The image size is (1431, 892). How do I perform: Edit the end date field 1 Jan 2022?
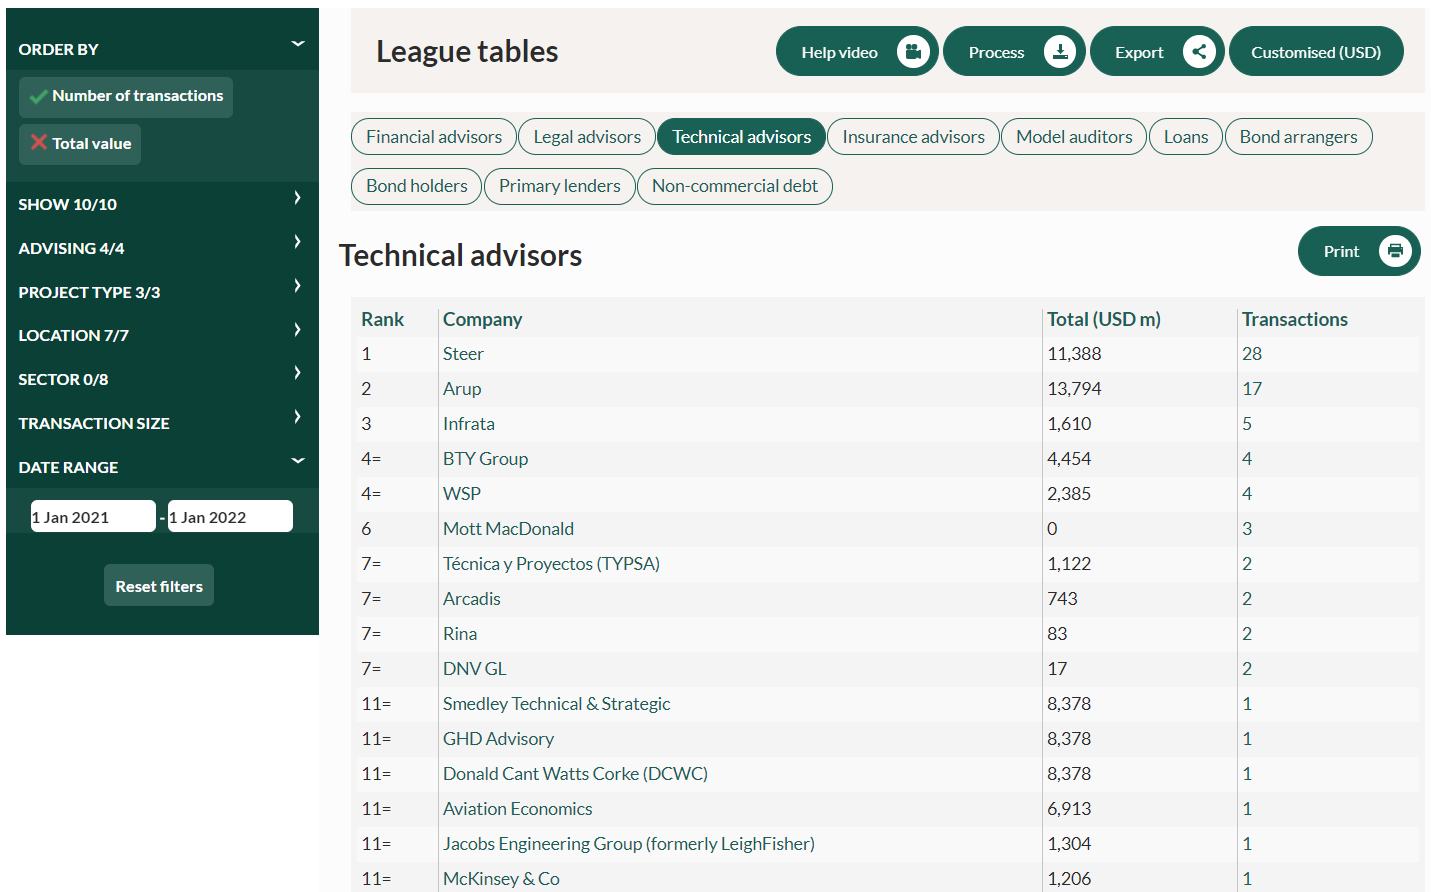tap(230, 517)
